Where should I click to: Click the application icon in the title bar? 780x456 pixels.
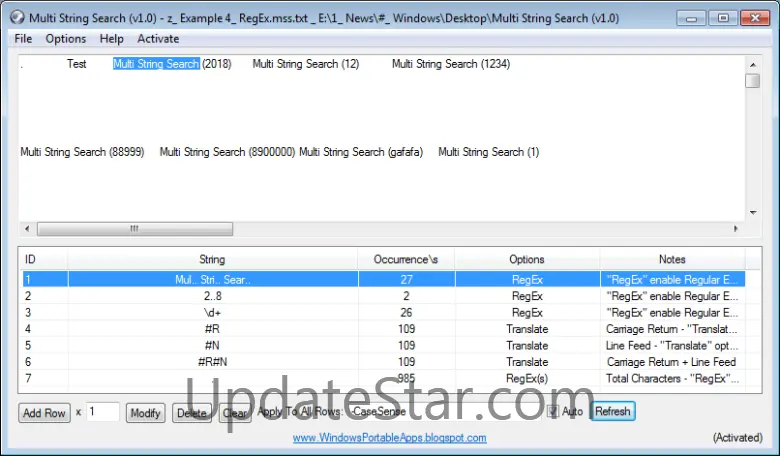[17, 18]
